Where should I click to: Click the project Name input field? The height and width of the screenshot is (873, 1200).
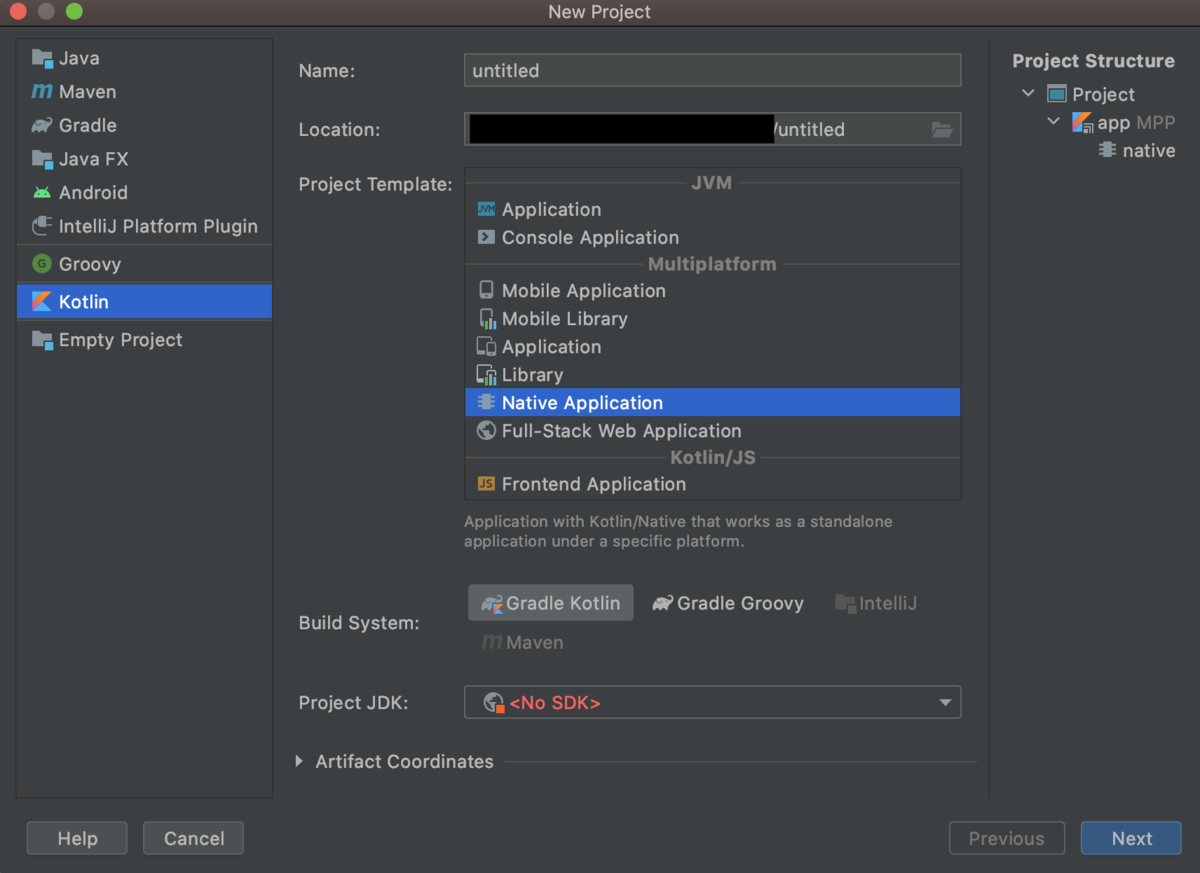(x=712, y=71)
